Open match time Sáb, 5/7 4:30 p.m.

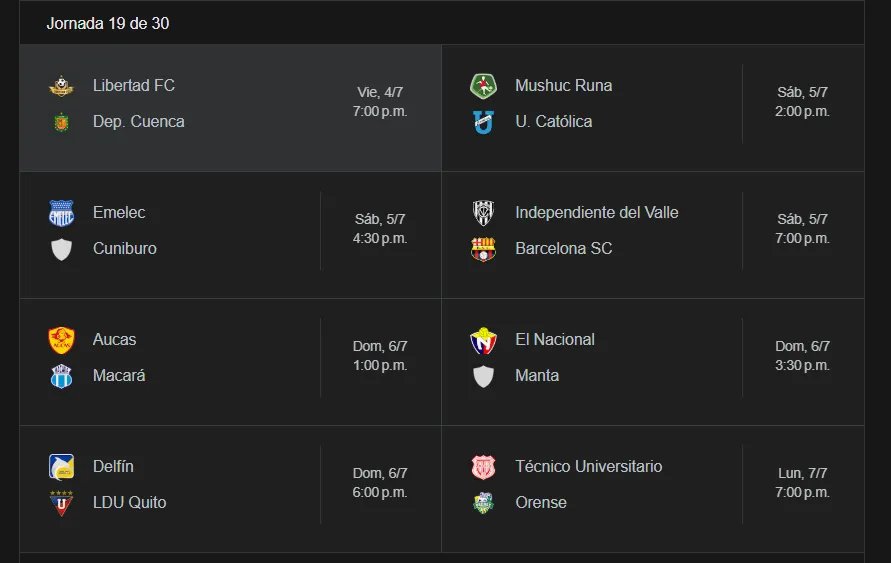tap(380, 229)
